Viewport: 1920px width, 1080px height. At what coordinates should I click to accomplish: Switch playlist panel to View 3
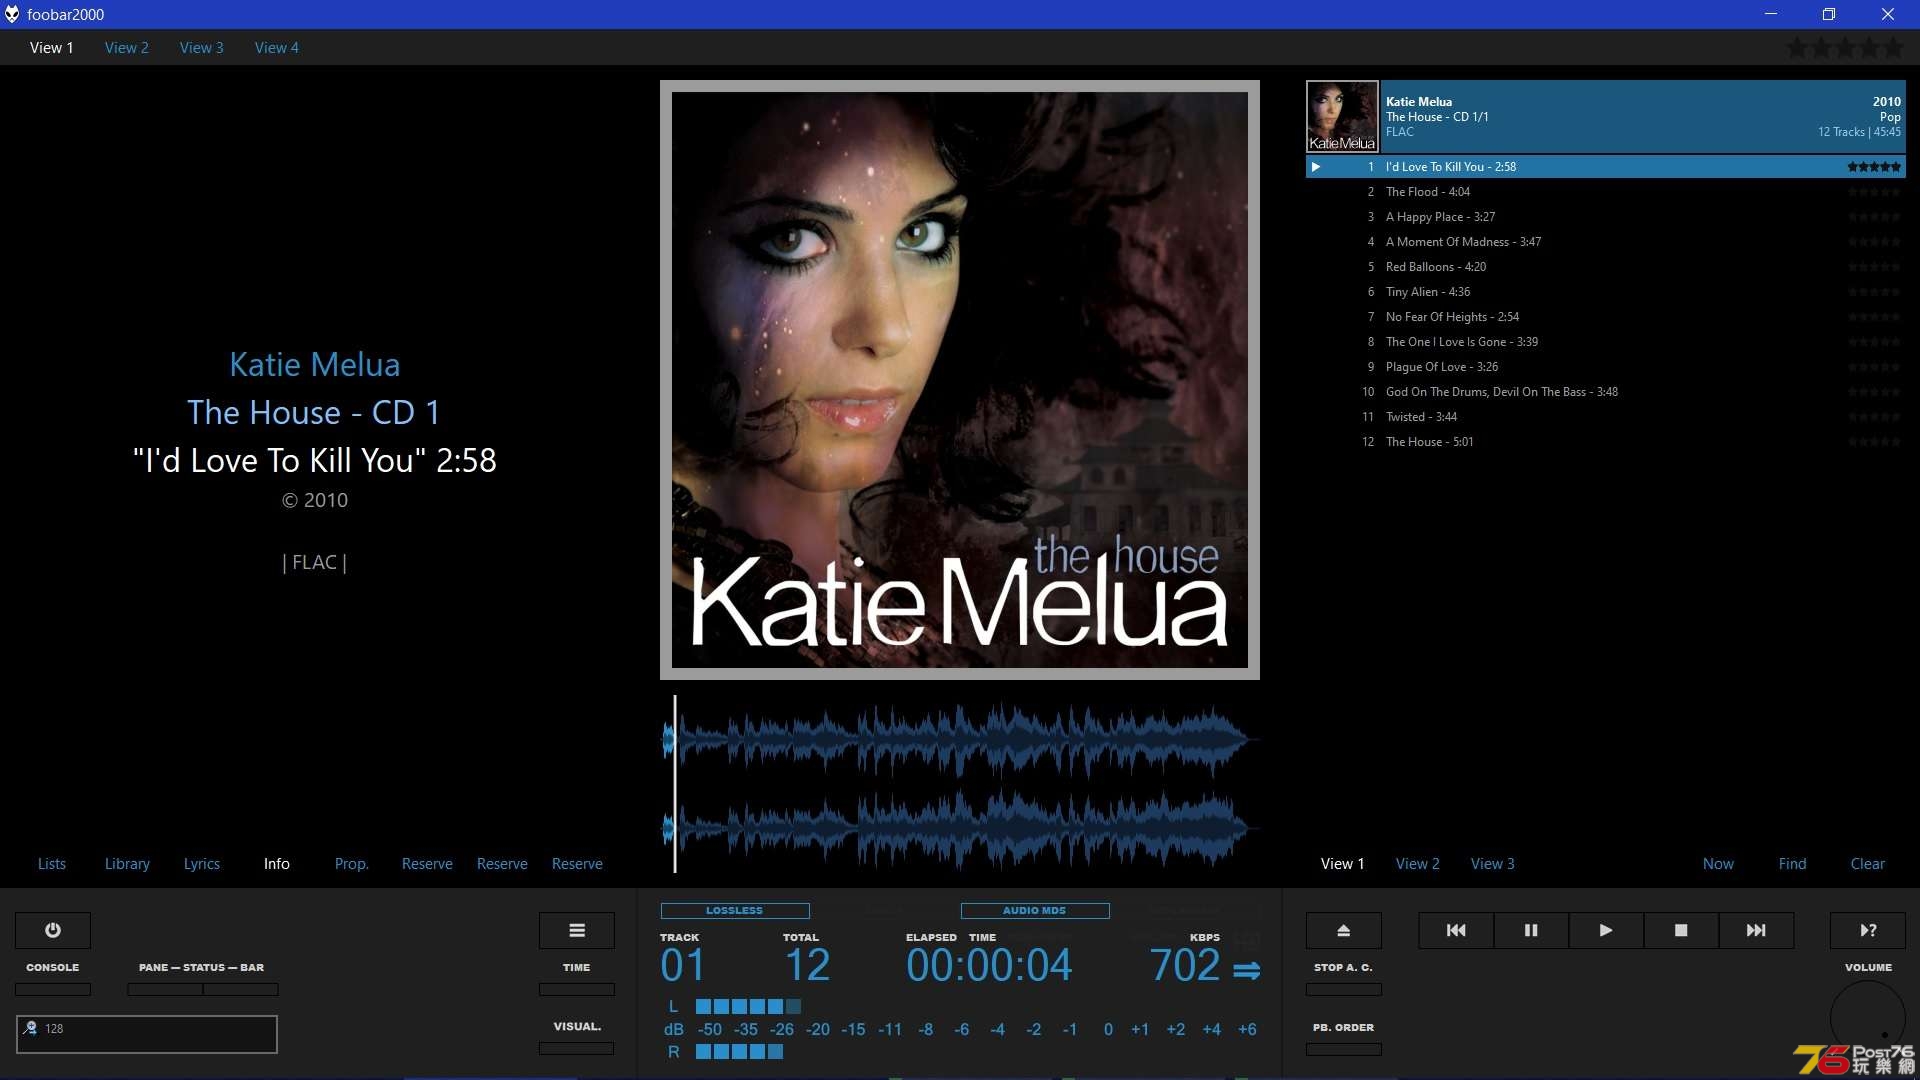(1493, 863)
